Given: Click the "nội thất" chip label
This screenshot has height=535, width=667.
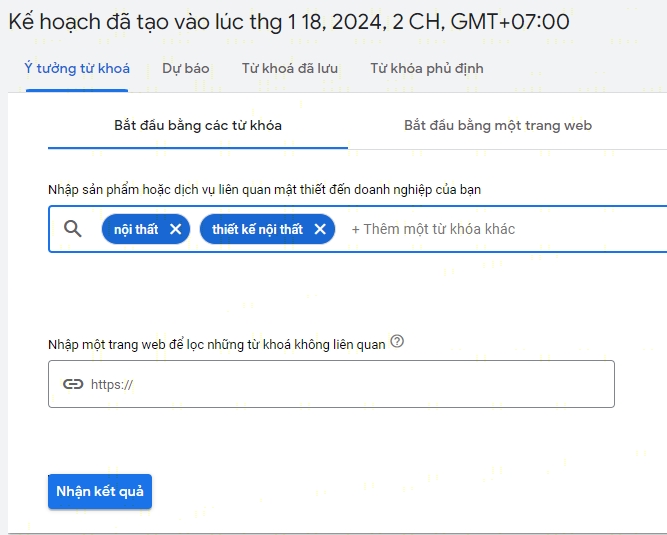Looking at the screenshot, I should tap(136, 229).
